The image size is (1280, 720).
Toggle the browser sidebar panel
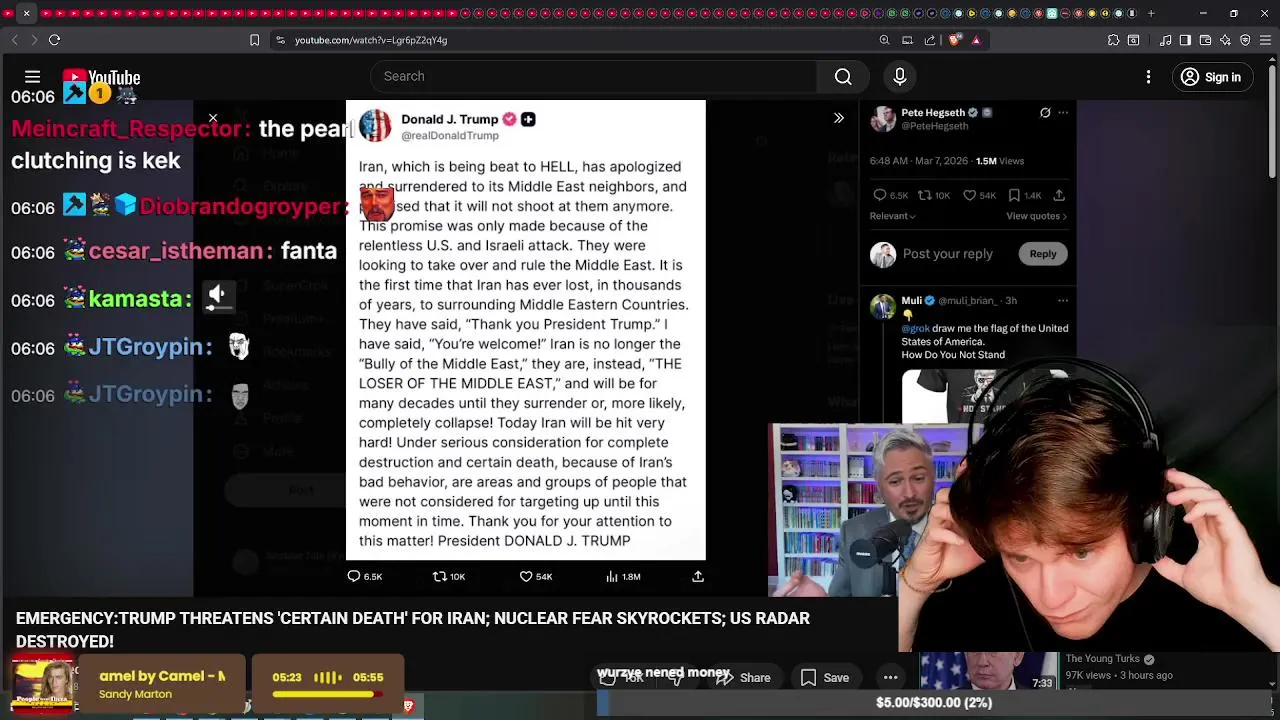(1185, 40)
